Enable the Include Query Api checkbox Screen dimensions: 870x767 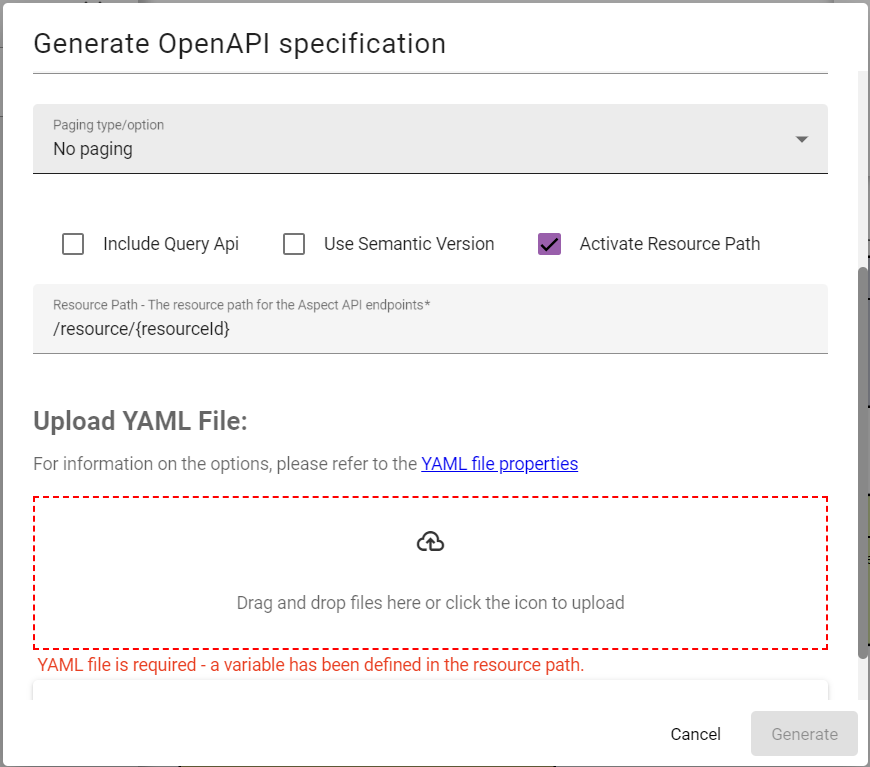click(x=73, y=244)
